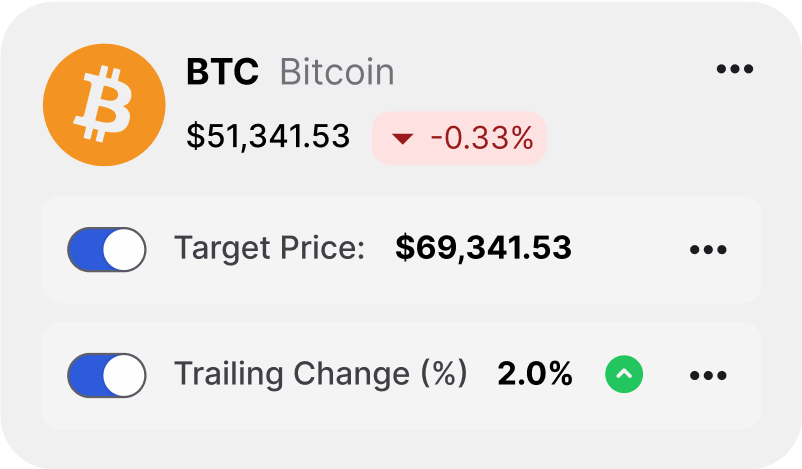Turn off the Trailing Change toggle
Image resolution: width=802 pixels, height=469 pixels.
pos(106,375)
